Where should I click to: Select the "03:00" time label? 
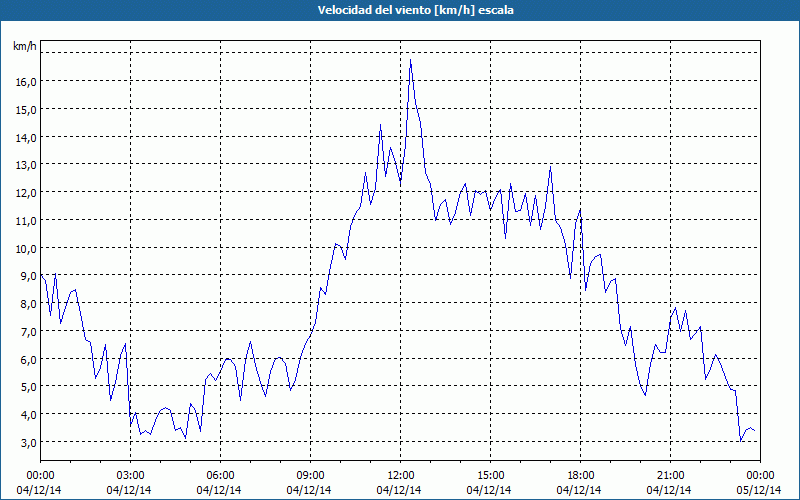131,476
